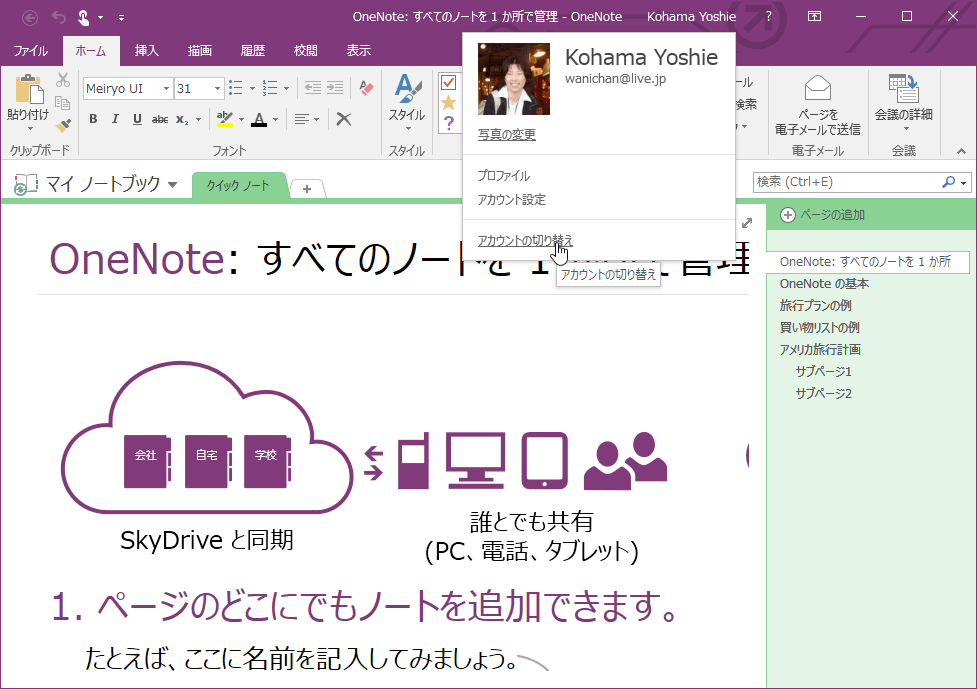The image size is (977, 689).
Task: Toggle Underline formatting
Action: [137, 119]
